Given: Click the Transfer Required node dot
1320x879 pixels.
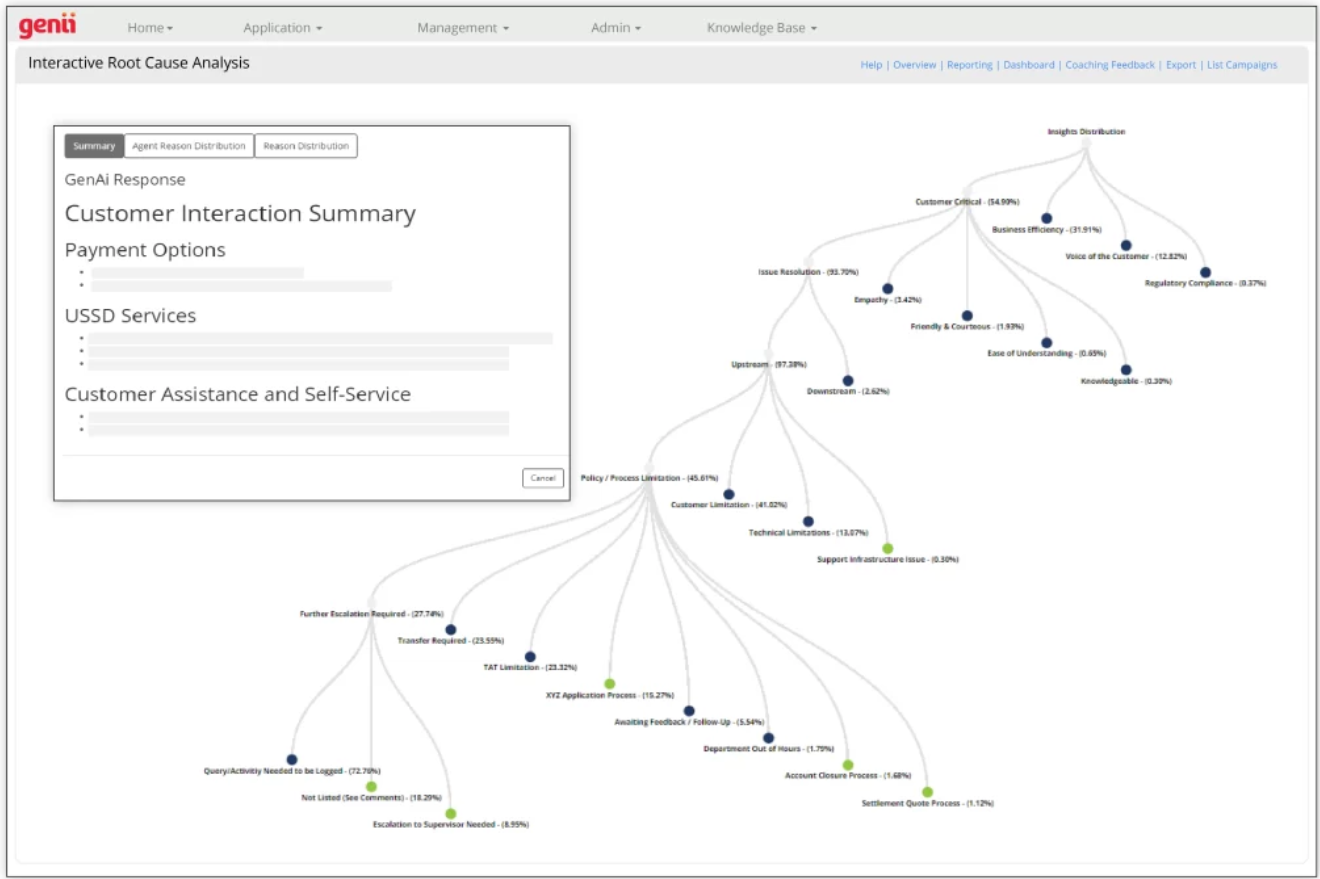Looking at the screenshot, I should point(451,630).
